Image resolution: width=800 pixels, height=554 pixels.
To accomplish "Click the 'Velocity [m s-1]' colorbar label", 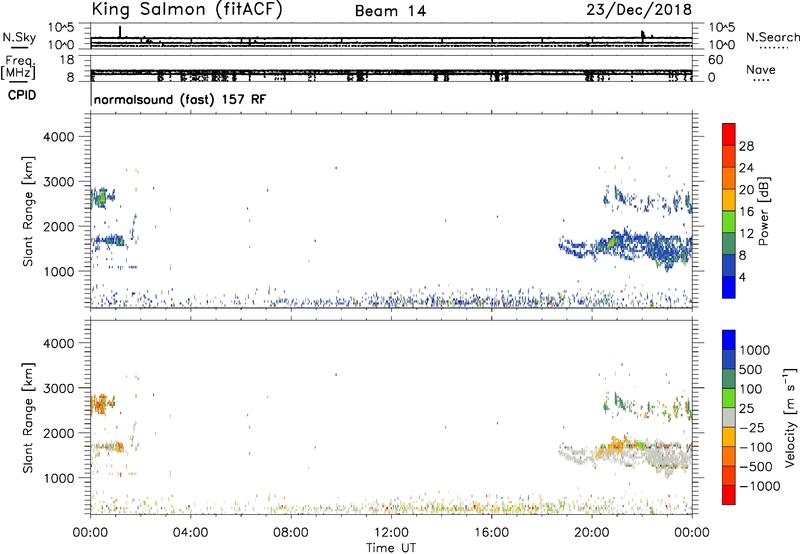I will pos(790,417).
